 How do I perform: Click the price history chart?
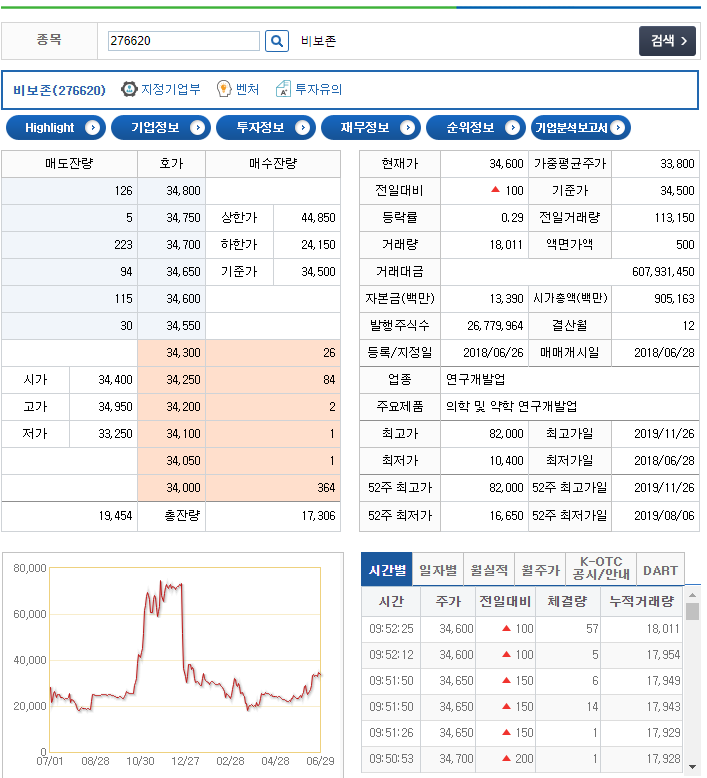click(185, 660)
